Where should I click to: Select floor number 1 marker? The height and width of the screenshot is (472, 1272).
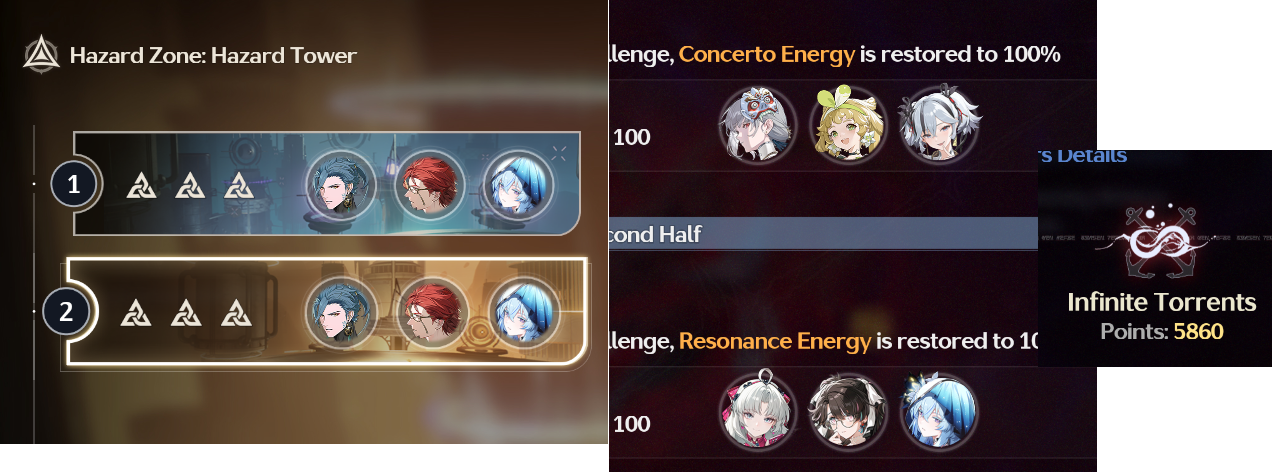(73, 185)
